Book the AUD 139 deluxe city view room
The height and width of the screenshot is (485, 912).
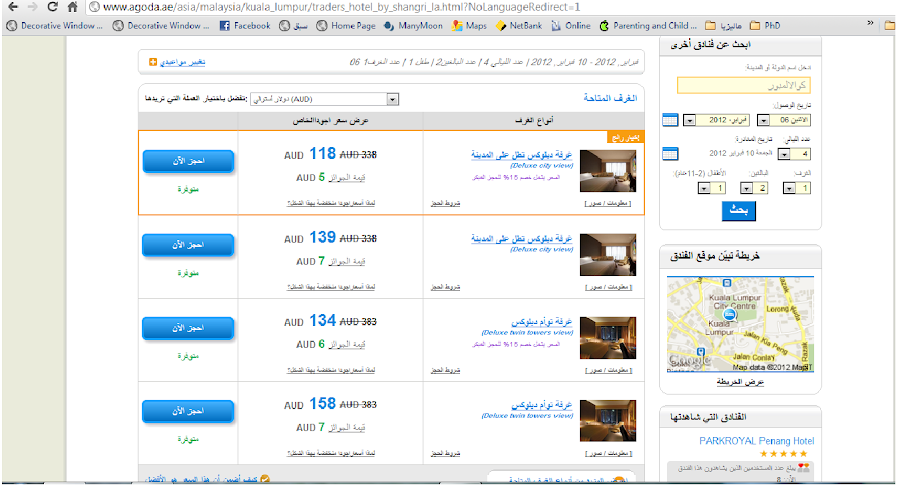tap(188, 245)
